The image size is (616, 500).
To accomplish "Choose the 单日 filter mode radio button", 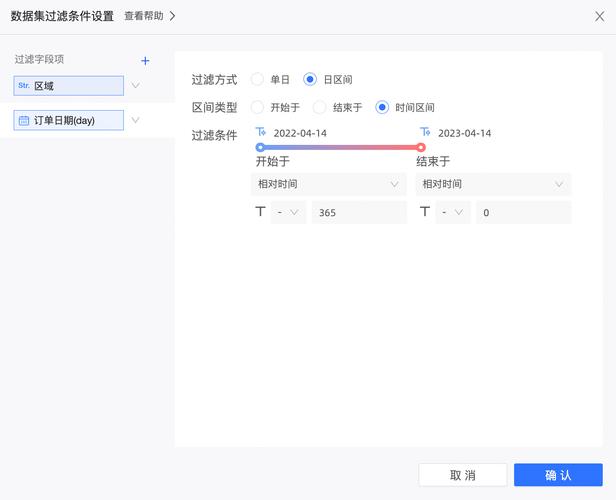I will (x=257, y=79).
